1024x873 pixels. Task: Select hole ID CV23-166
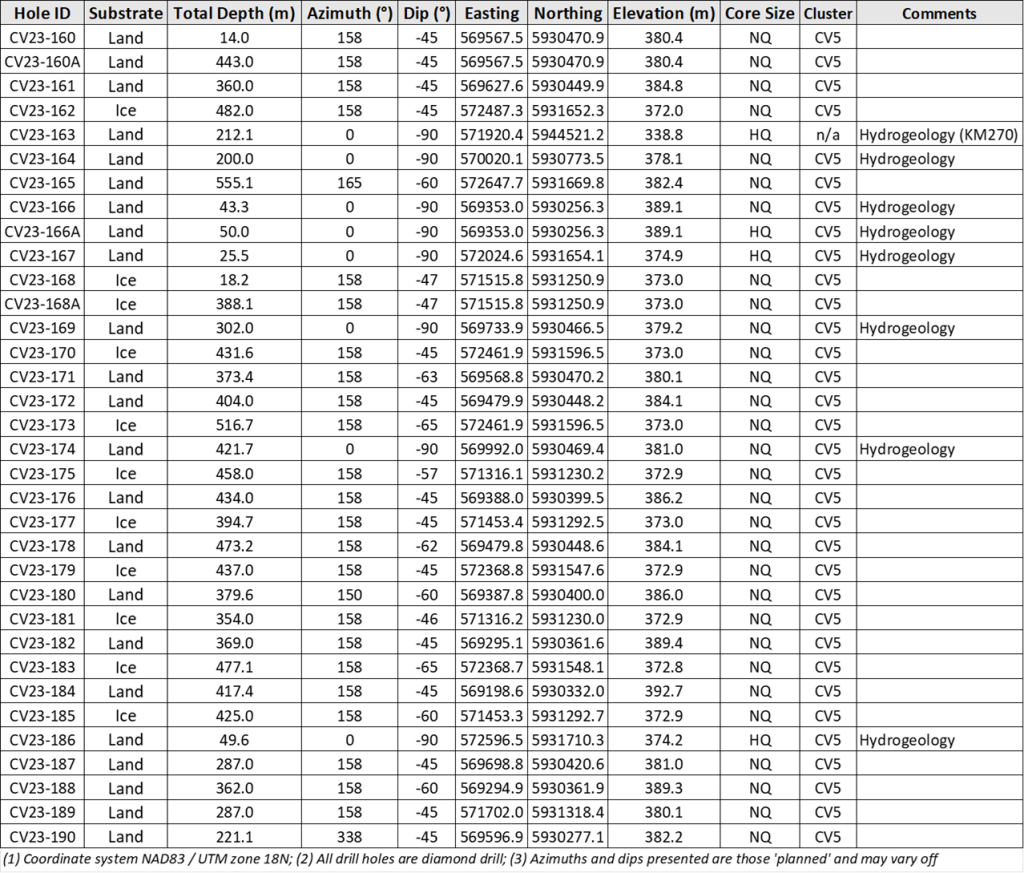[x=42, y=207]
